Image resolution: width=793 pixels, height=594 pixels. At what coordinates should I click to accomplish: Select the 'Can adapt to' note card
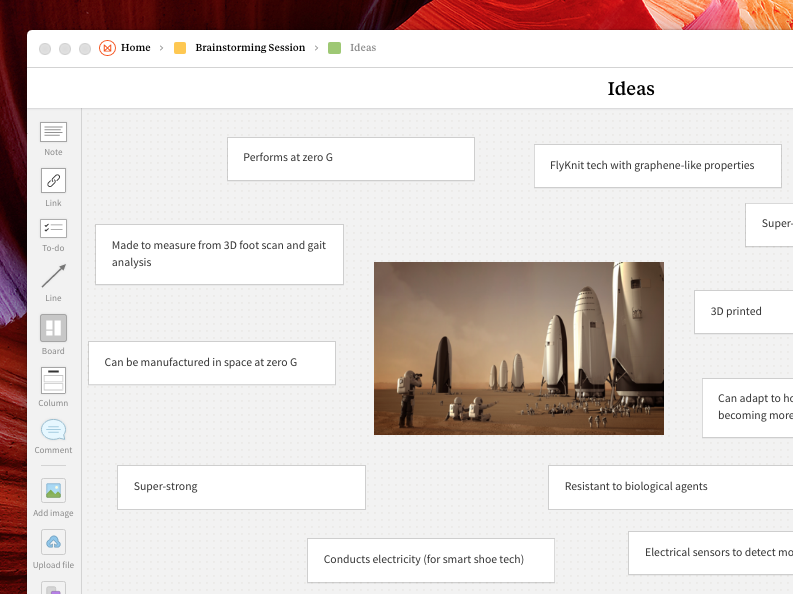(747, 408)
